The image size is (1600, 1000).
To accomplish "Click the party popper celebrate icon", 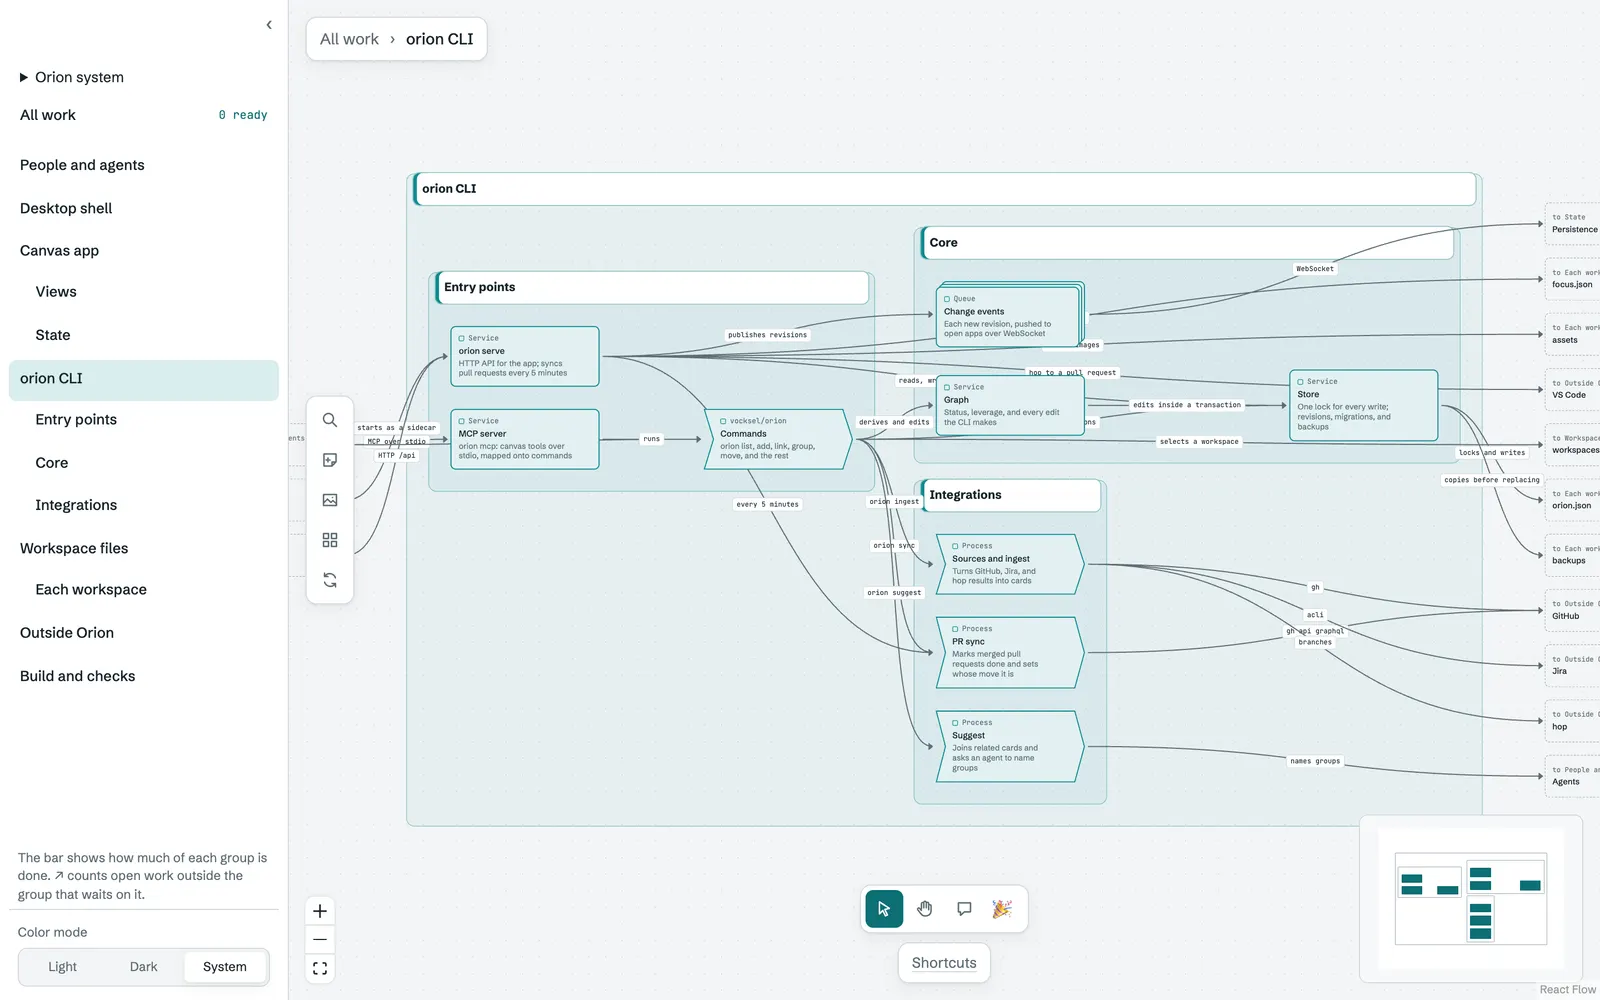I will click(1002, 909).
